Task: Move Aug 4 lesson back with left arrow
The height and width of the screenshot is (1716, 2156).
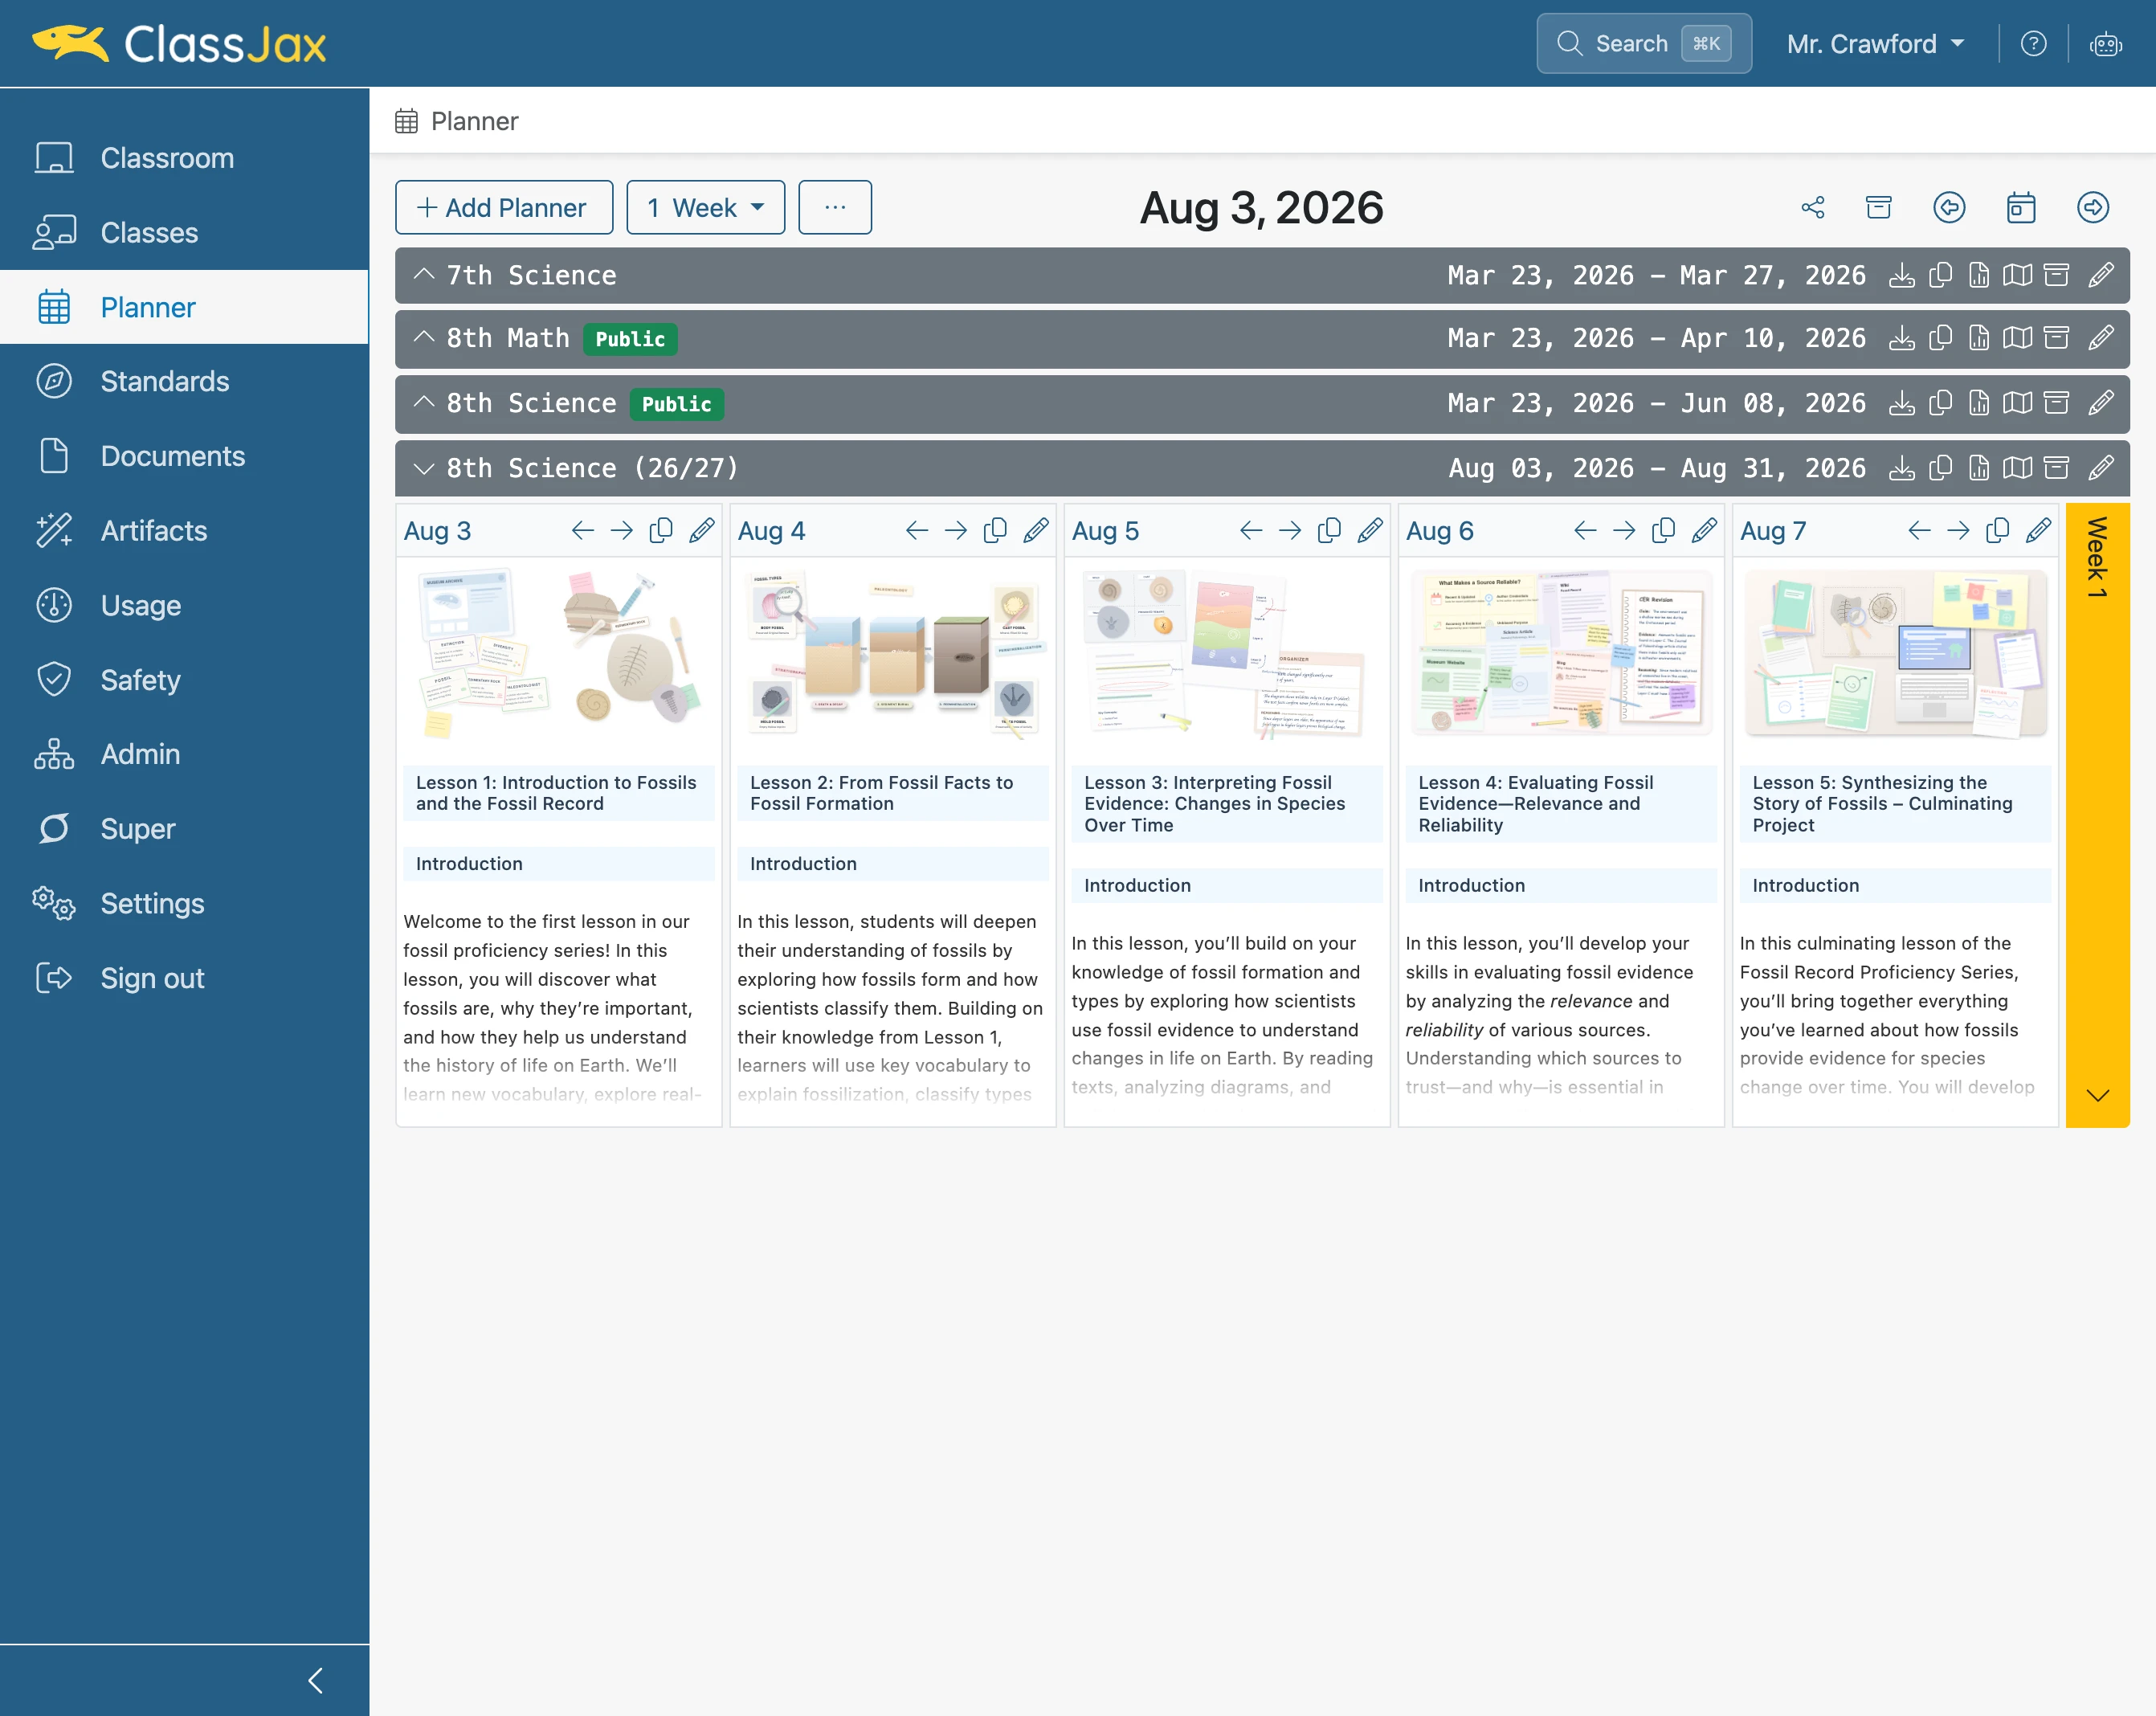Action: (917, 530)
